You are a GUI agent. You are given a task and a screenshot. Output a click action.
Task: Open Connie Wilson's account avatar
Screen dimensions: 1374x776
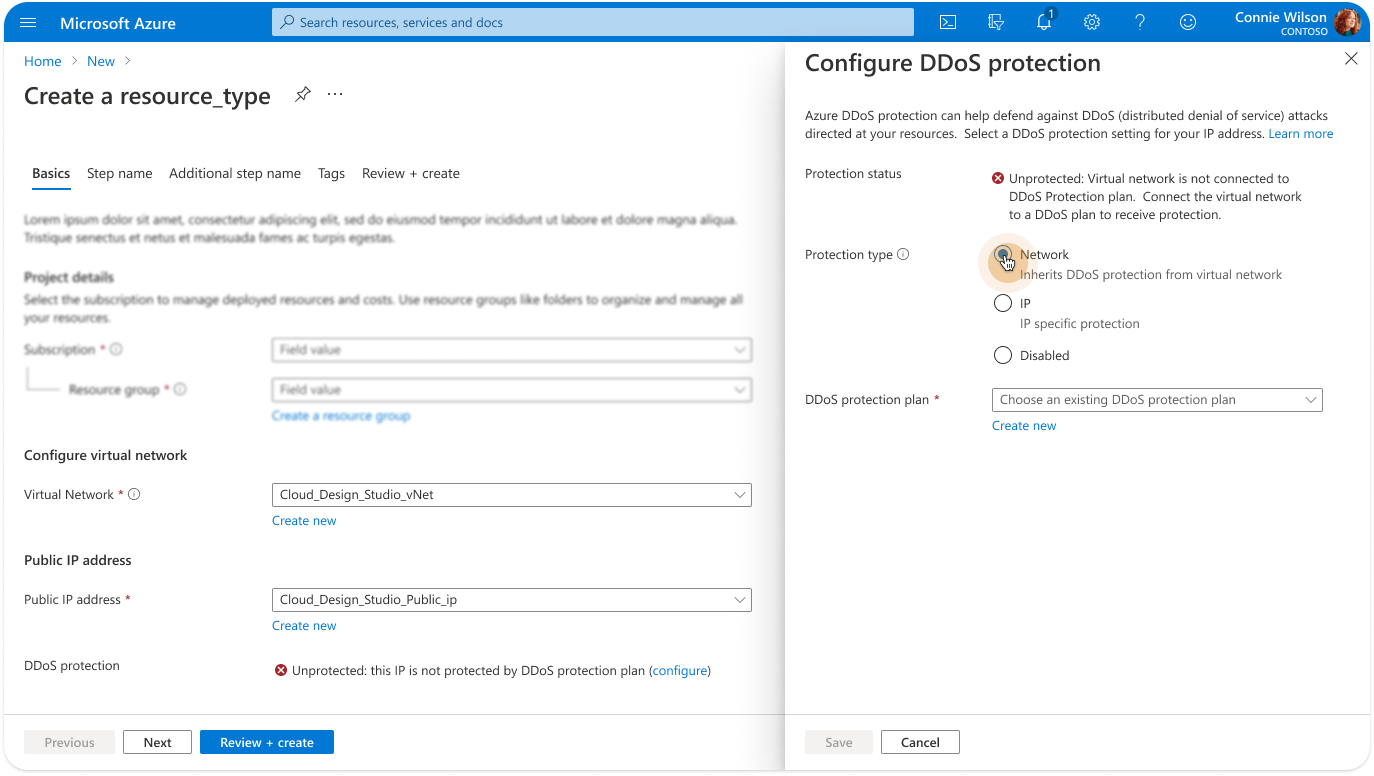coord(1348,22)
